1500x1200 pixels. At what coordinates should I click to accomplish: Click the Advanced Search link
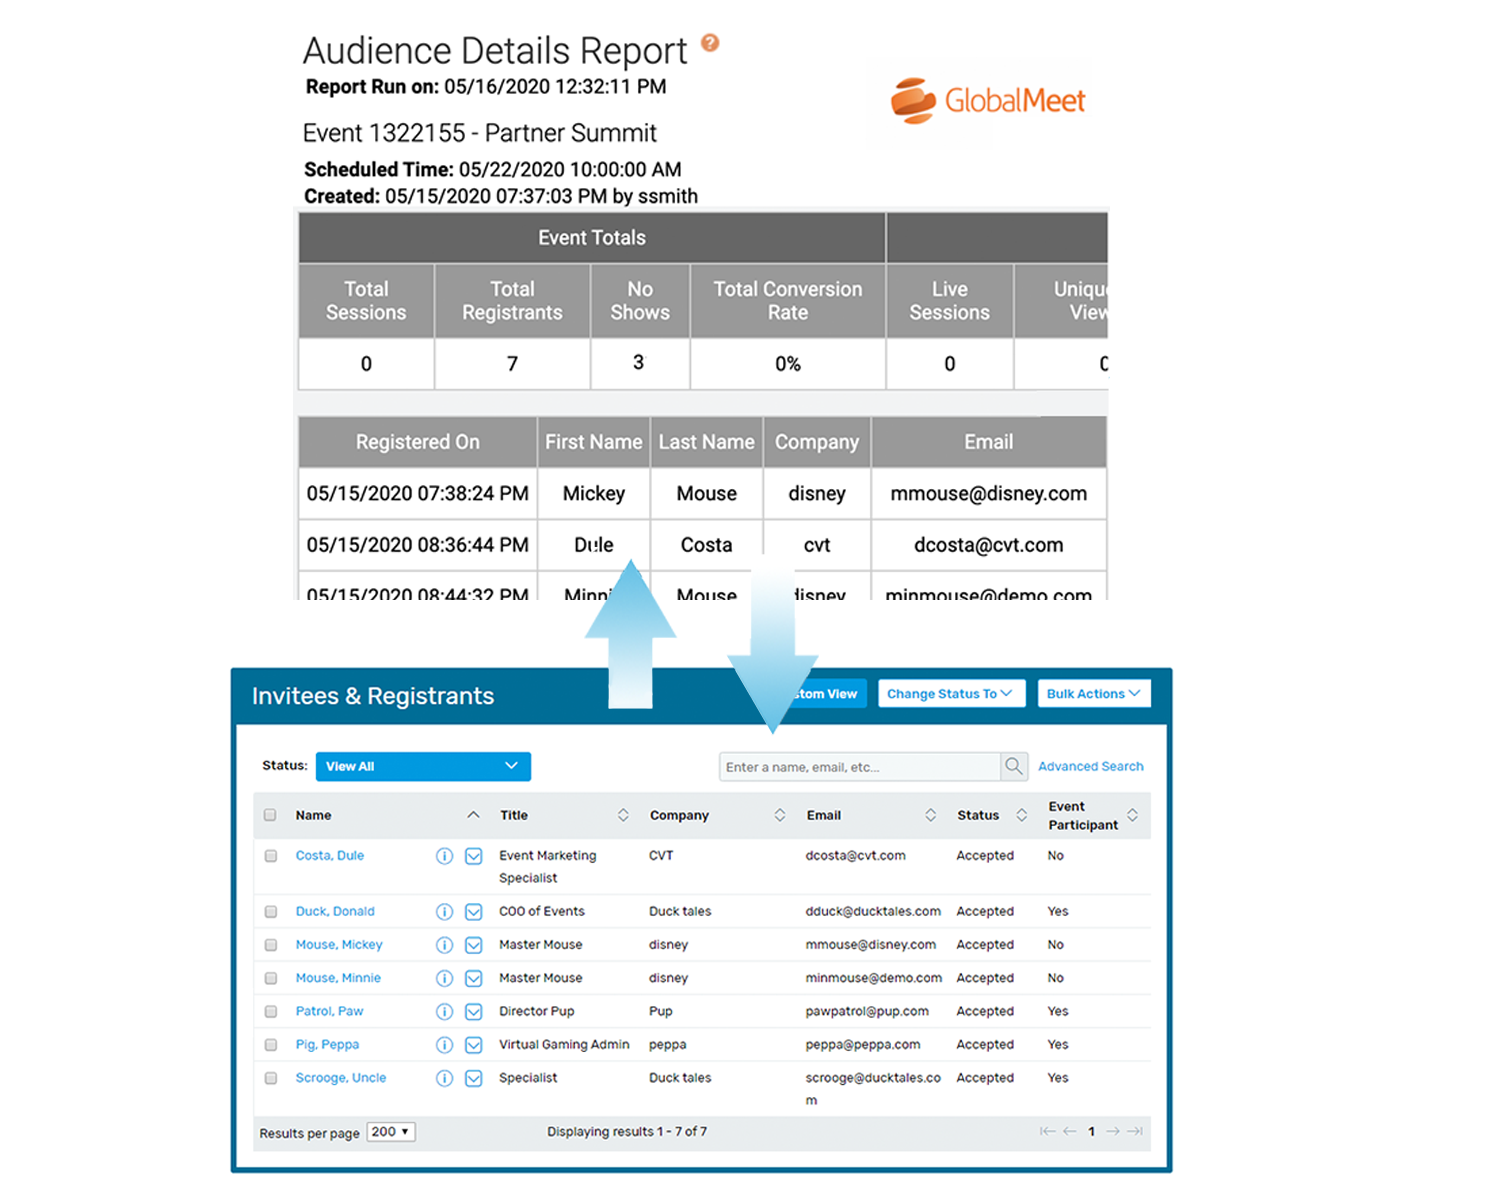coord(1090,766)
